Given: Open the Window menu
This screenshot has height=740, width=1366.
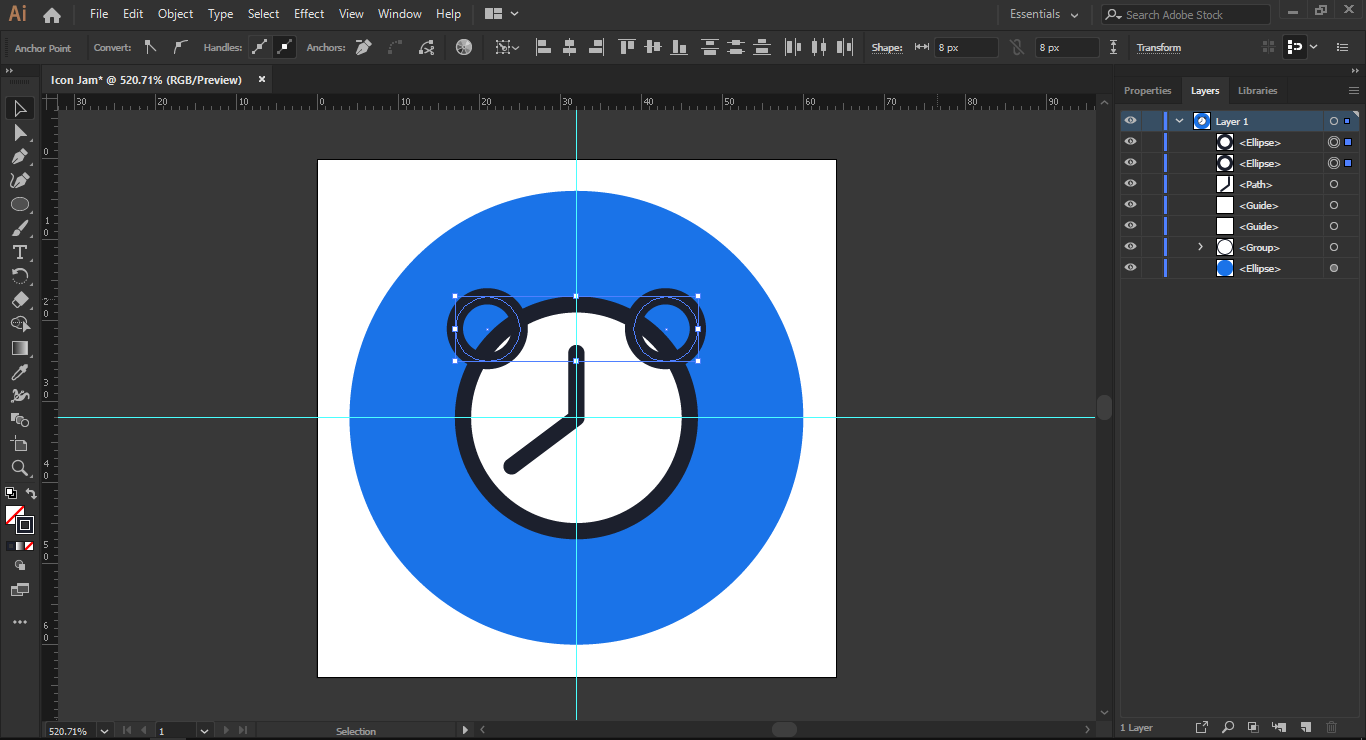Looking at the screenshot, I should (400, 14).
